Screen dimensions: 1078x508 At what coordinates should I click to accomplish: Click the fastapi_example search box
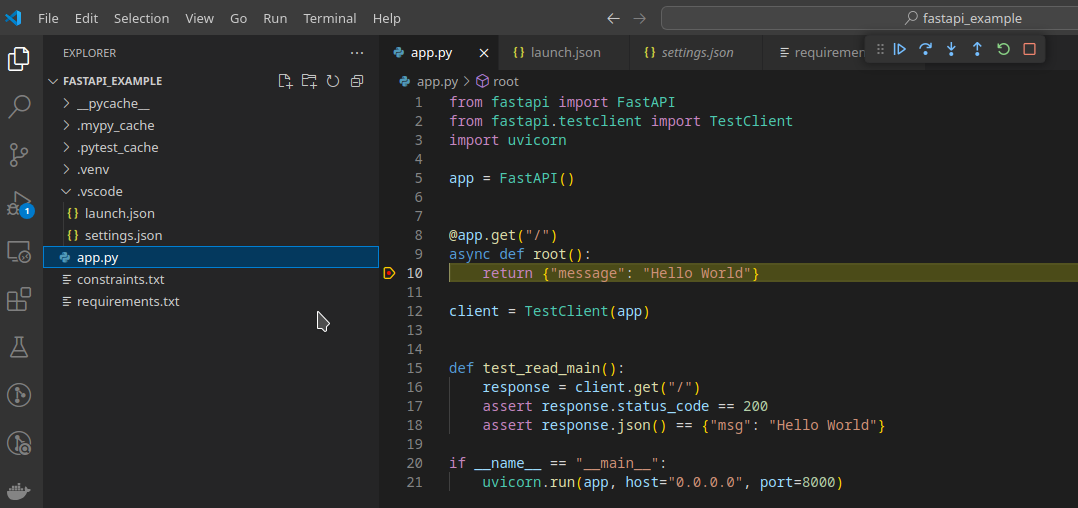pyautogui.click(x=870, y=19)
